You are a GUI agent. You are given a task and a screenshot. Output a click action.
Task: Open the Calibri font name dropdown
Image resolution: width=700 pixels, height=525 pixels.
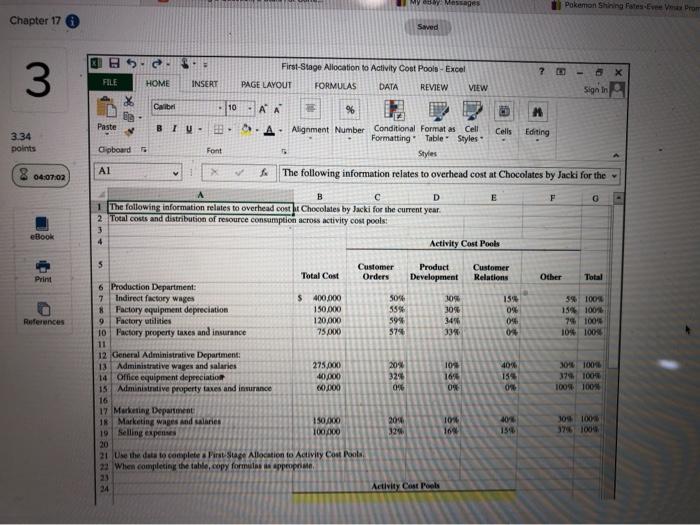click(x=220, y=108)
